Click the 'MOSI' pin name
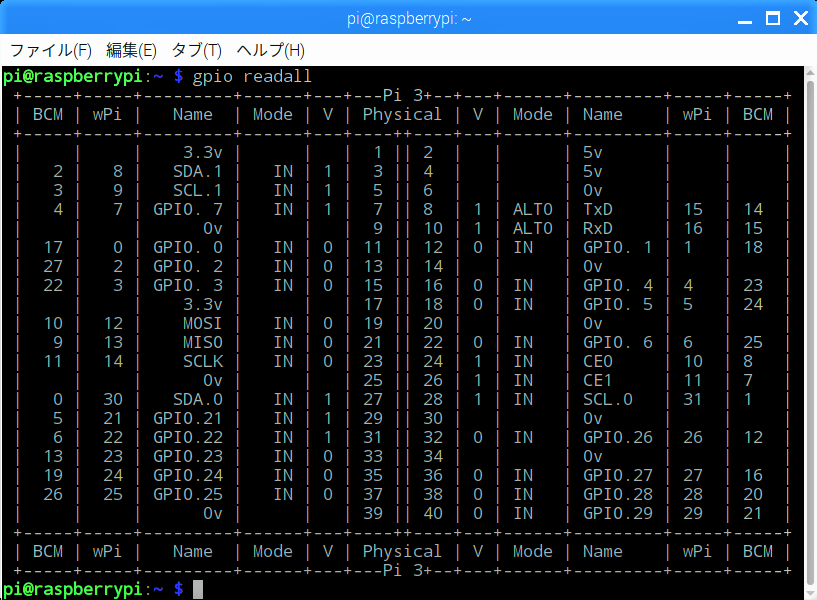Image resolution: width=817 pixels, height=600 pixels. pos(202,323)
